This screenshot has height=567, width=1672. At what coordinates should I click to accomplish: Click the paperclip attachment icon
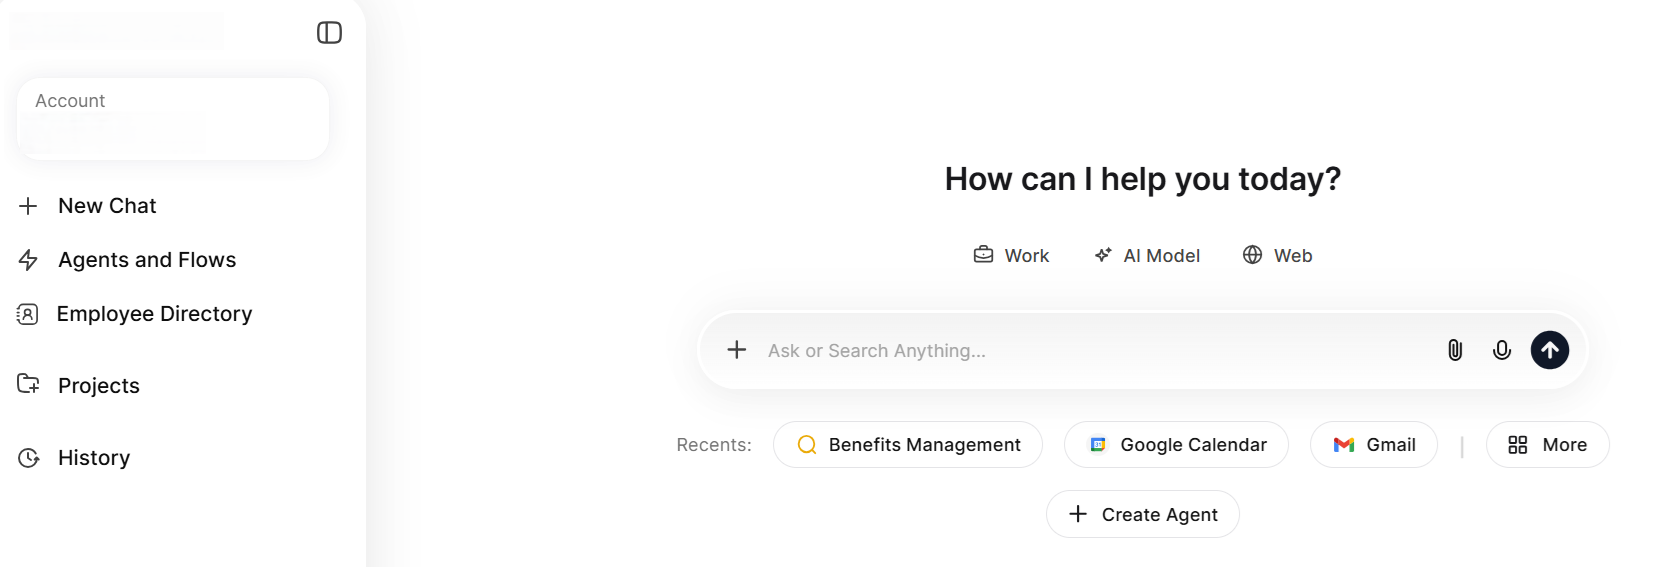1455,350
